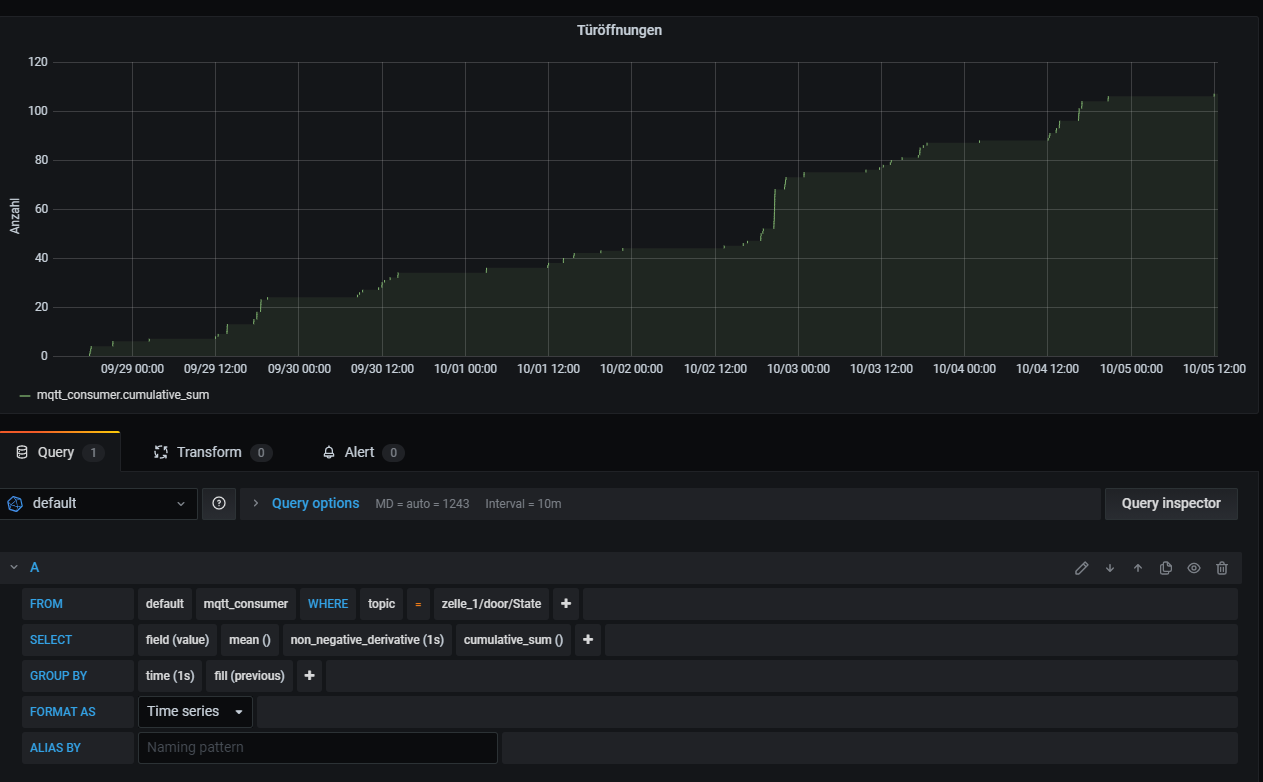The image size is (1263, 782).
Task: Edit fill (previous) option
Action: (250, 676)
